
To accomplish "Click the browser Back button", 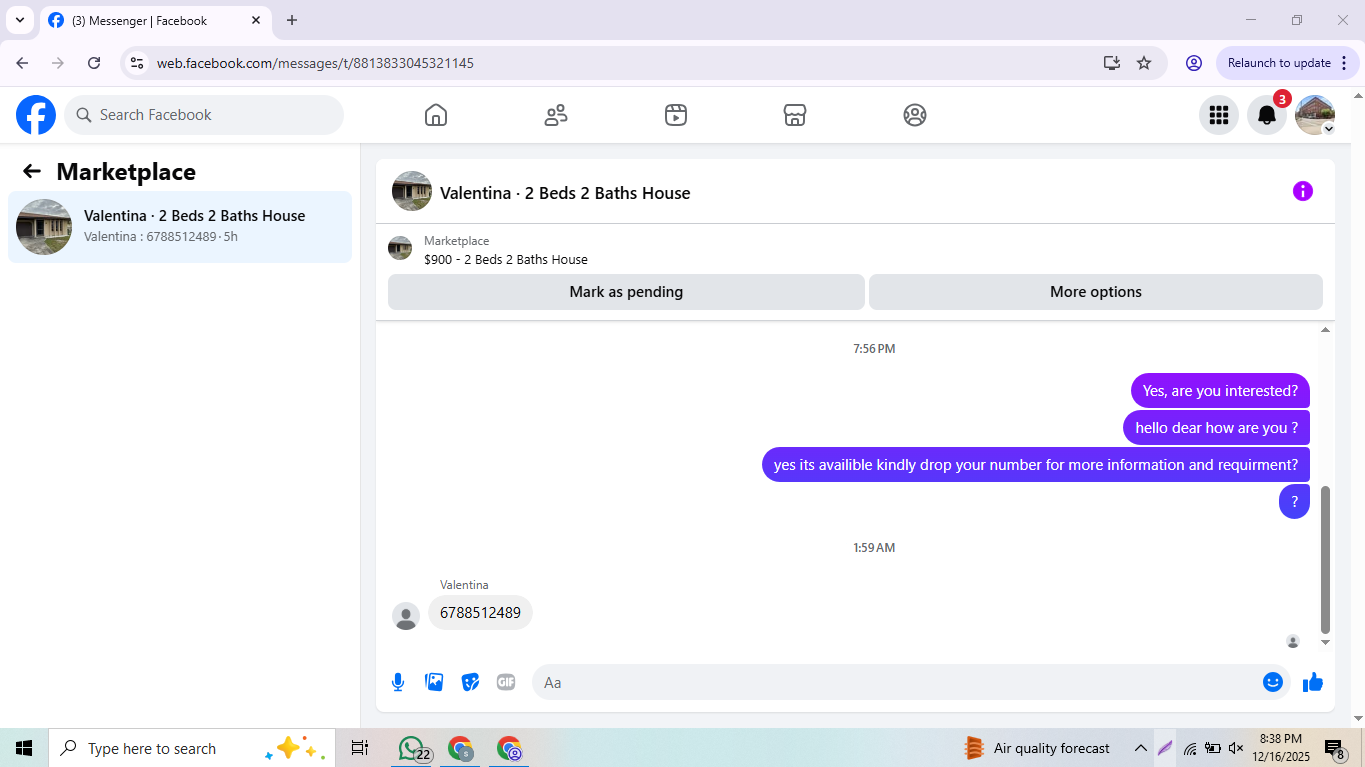I will tap(22, 63).
